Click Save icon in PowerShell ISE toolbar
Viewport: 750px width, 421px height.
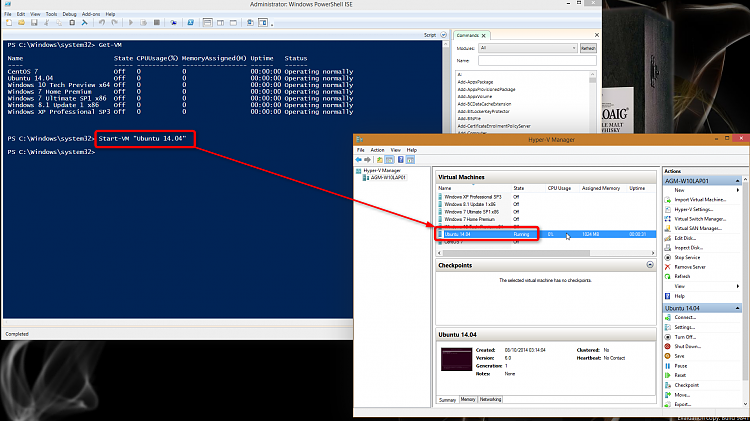click(x=34, y=22)
